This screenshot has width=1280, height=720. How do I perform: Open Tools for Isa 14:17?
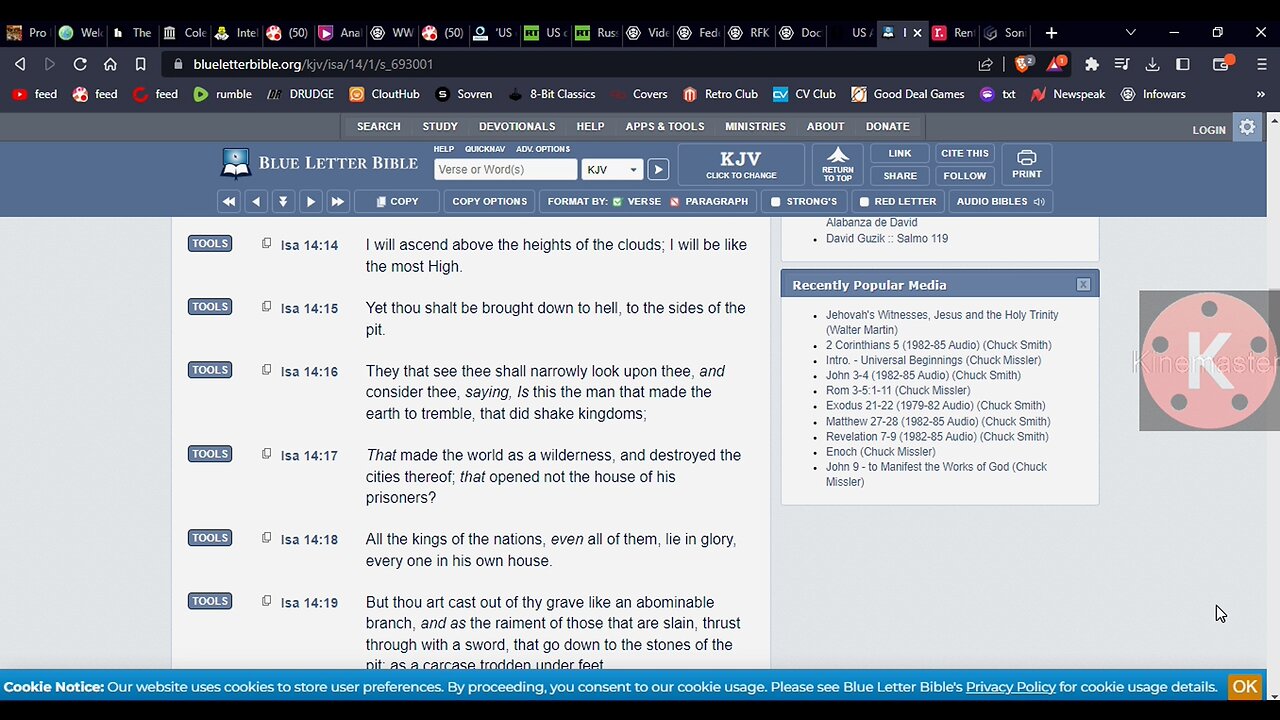(x=210, y=453)
